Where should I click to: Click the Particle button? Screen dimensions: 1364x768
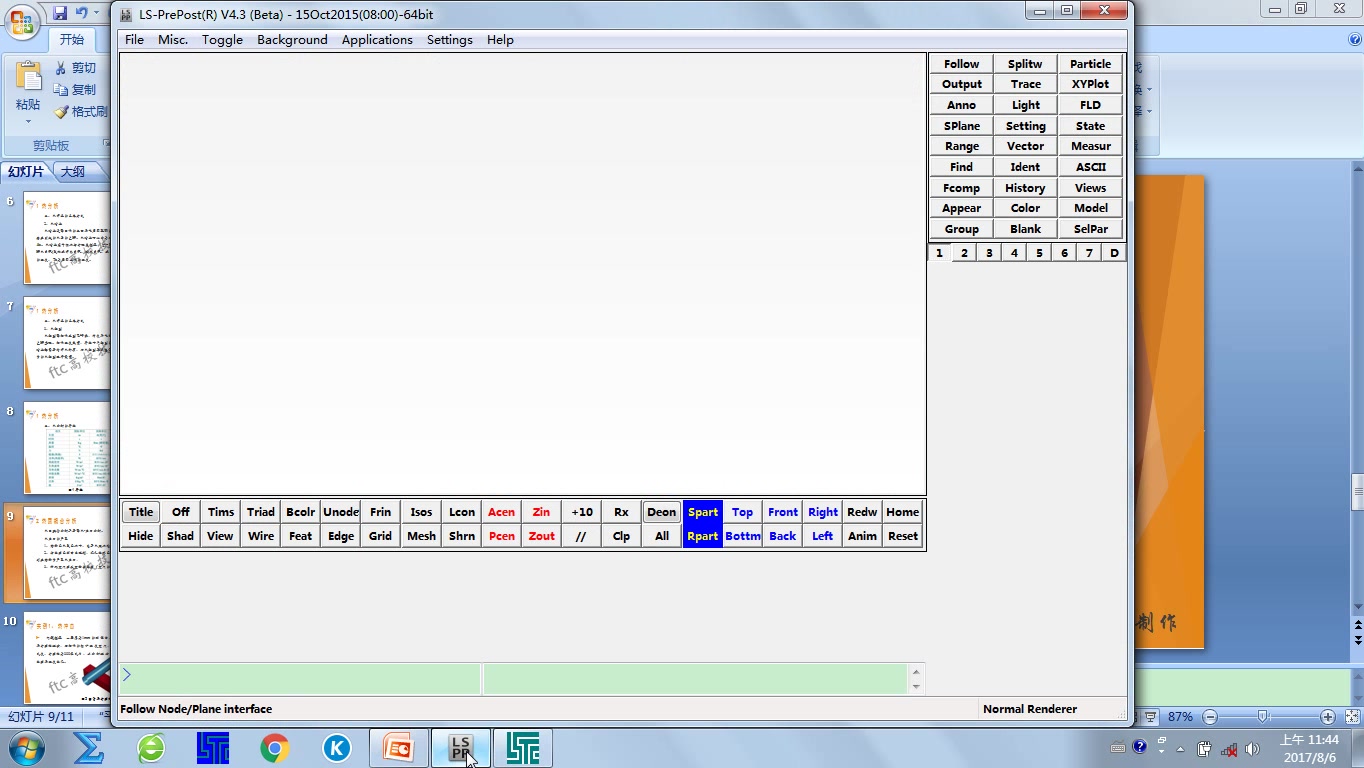click(1090, 64)
